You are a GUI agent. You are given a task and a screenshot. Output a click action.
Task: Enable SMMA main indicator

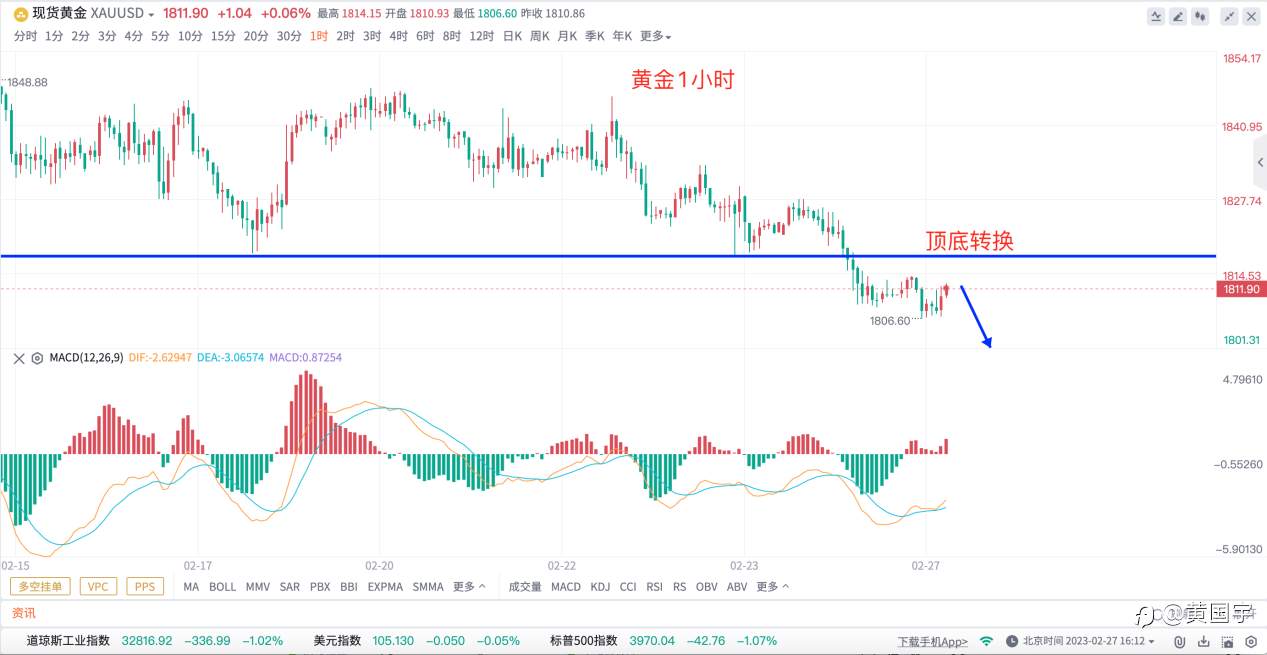[428, 587]
